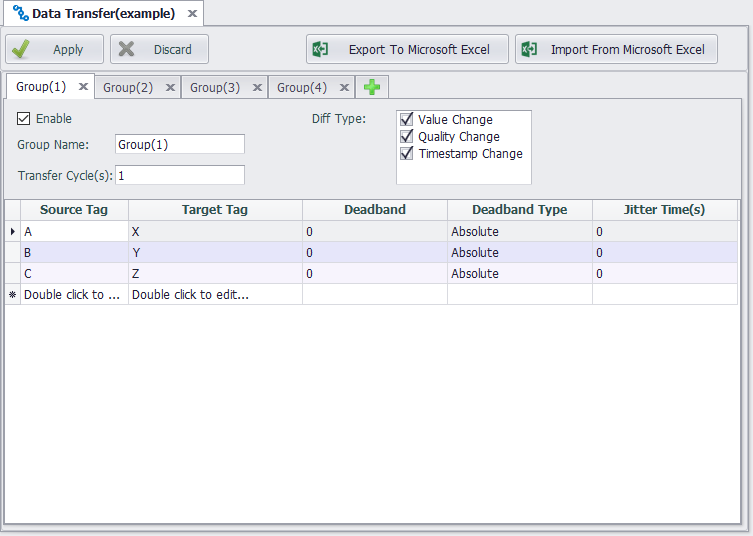The height and width of the screenshot is (536, 753).
Task: Close the Data Transfer(example) document tab
Action: click(192, 14)
